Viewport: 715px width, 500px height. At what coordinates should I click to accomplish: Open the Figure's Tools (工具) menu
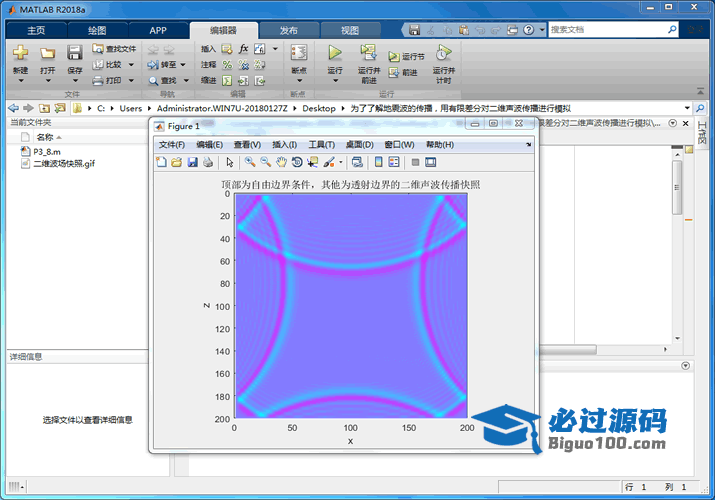coord(321,145)
